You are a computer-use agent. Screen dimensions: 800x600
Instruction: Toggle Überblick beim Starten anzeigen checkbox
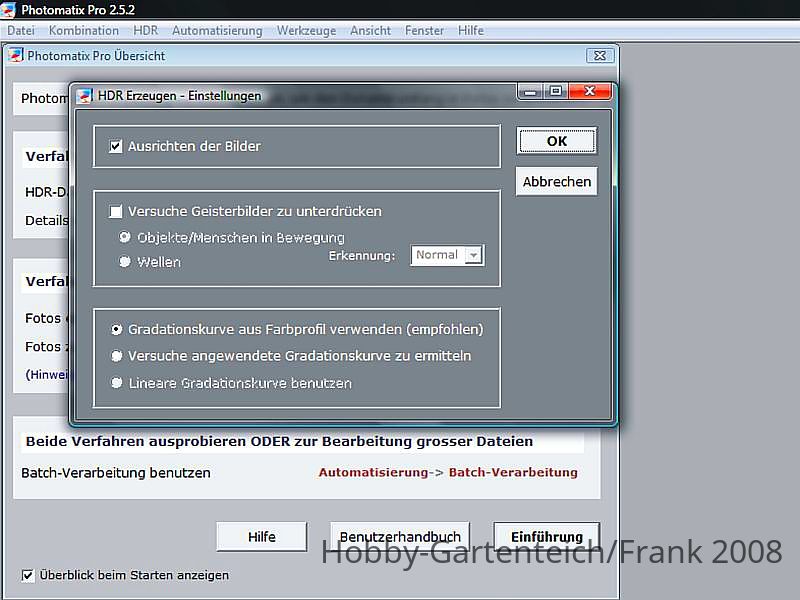[28, 576]
